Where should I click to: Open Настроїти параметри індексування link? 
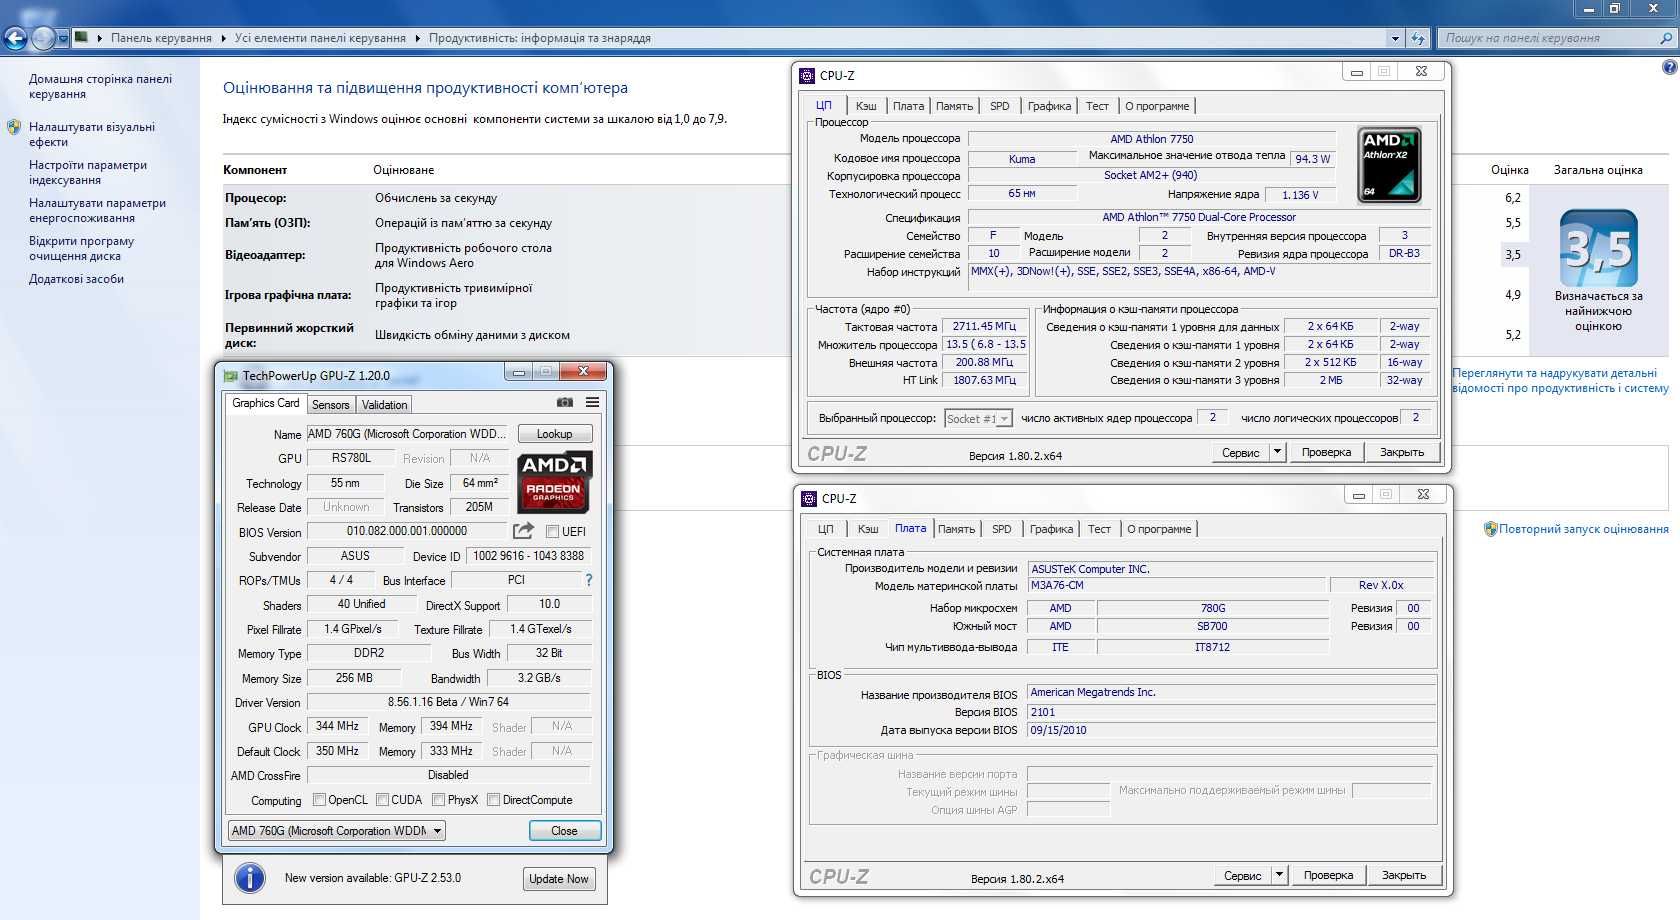[87, 172]
